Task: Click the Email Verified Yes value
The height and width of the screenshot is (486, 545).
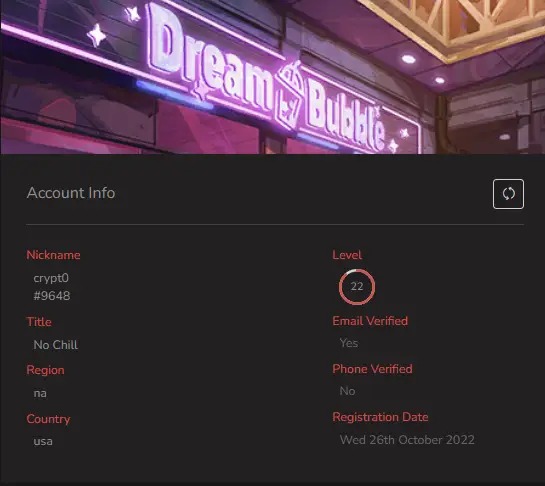Action: point(349,343)
